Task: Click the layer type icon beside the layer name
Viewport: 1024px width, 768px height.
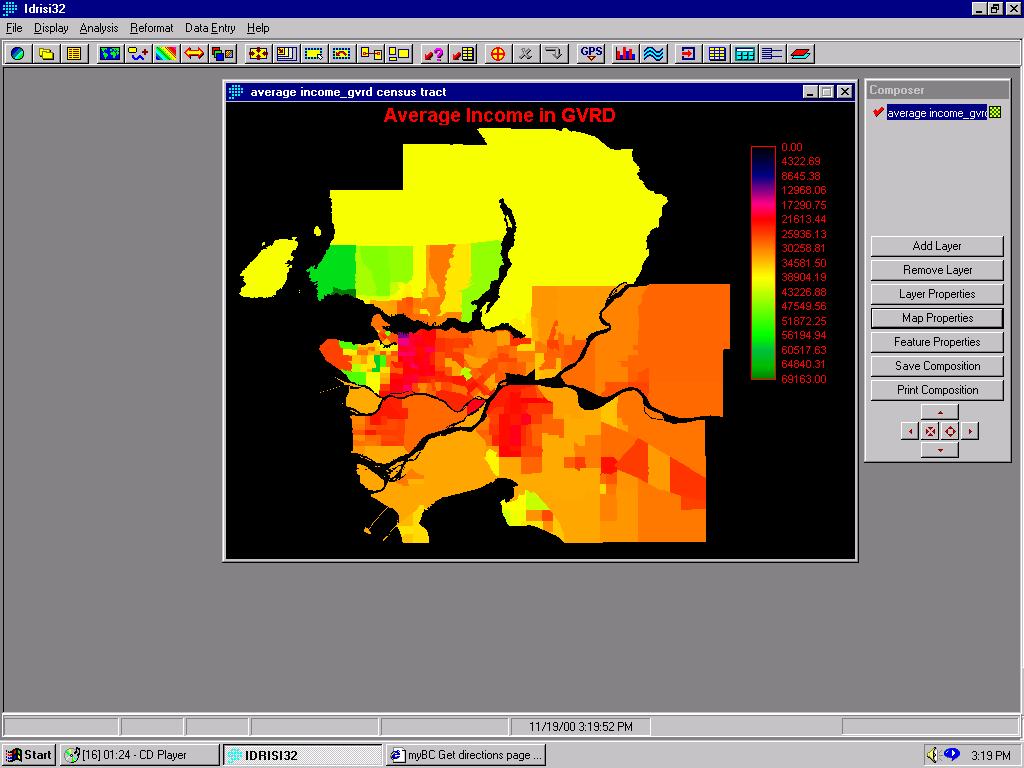Action: click(994, 113)
